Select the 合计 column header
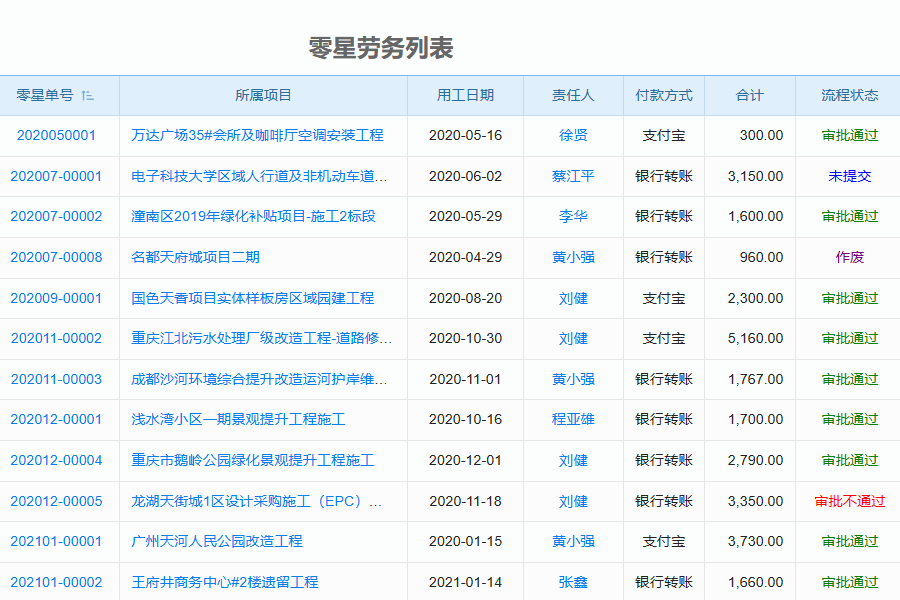The width and height of the screenshot is (900, 600). [750, 95]
